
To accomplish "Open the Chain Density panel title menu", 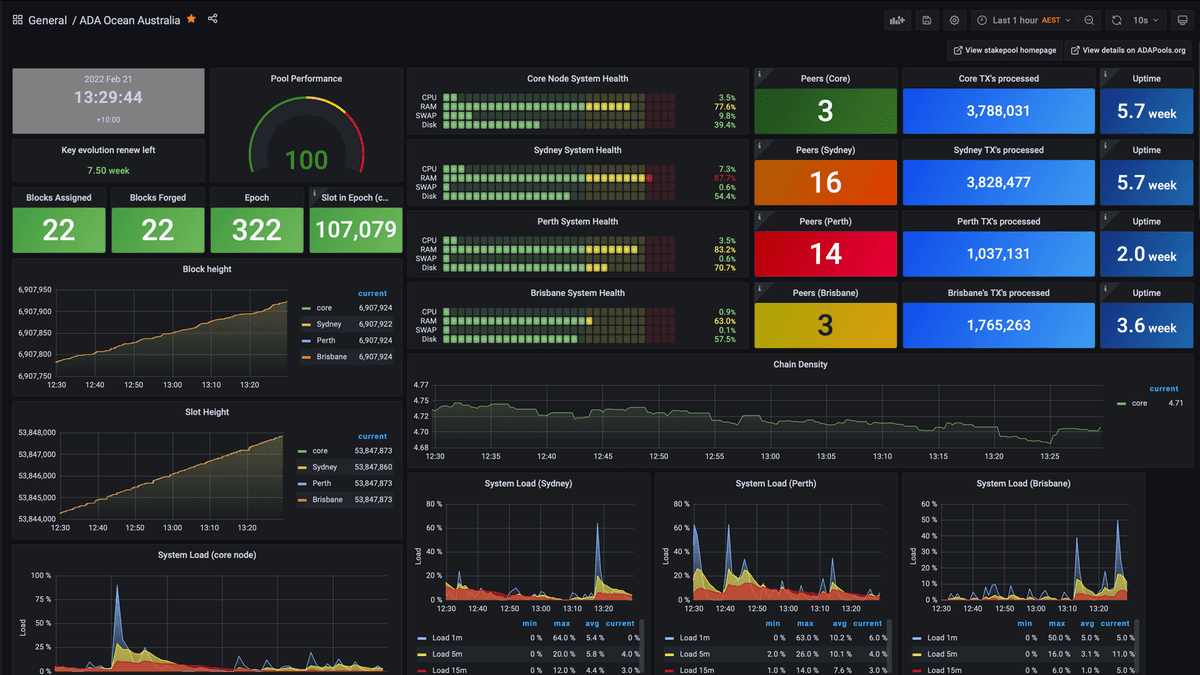I will pyautogui.click(x=800, y=364).
